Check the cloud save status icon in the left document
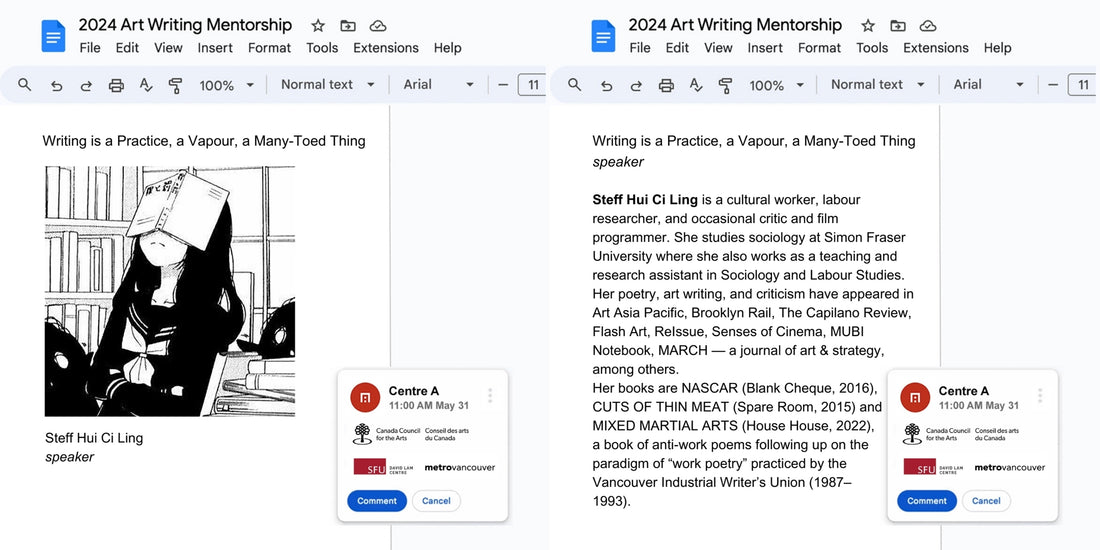The image size is (1100, 550). 378,26
